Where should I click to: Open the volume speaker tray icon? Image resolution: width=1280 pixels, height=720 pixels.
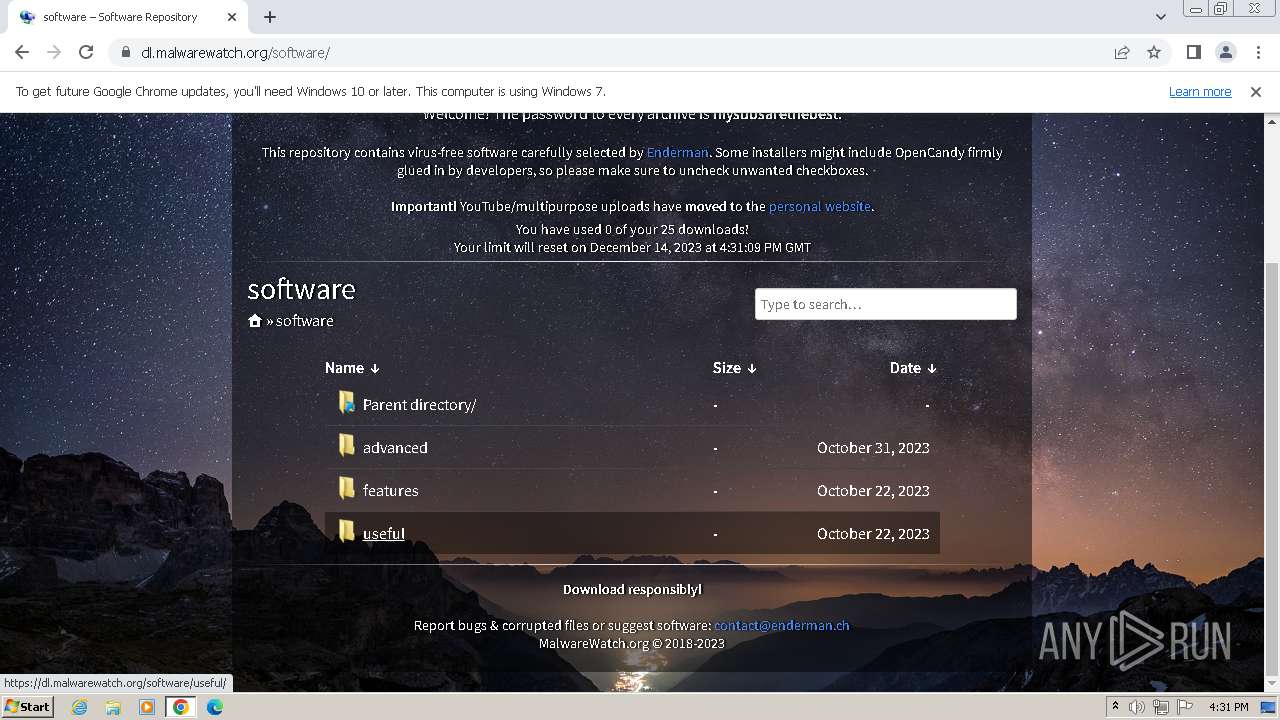[1137, 707]
